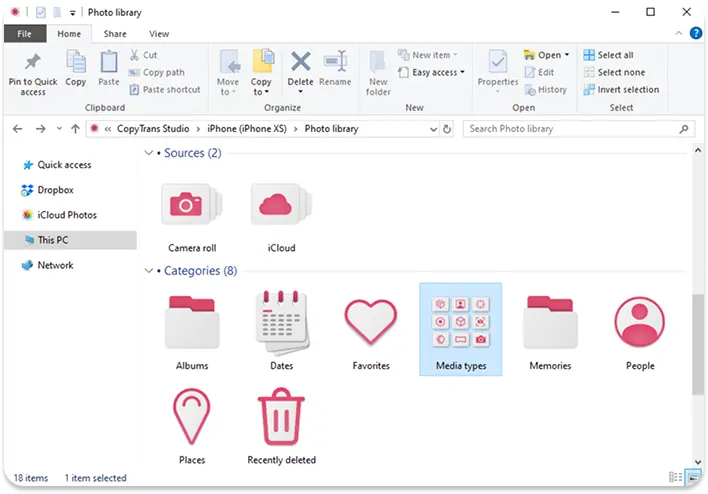Screen dimensions: 708x494
Task: Switch to details view layout icon
Action: [x=675, y=477]
